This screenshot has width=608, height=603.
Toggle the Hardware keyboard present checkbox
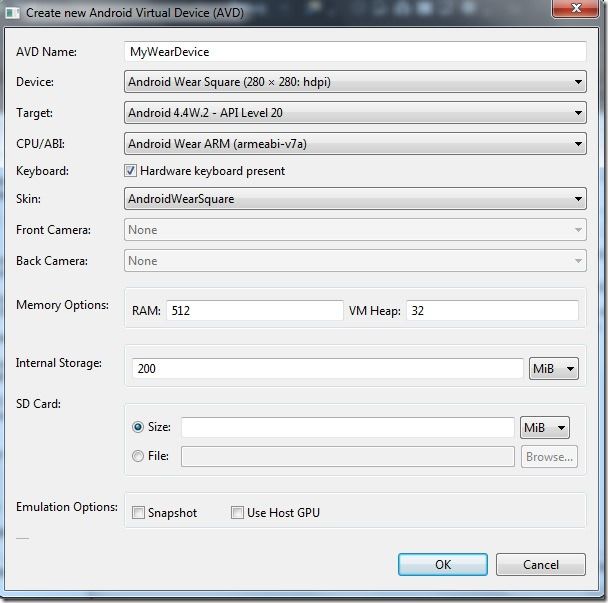[x=130, y=171]
